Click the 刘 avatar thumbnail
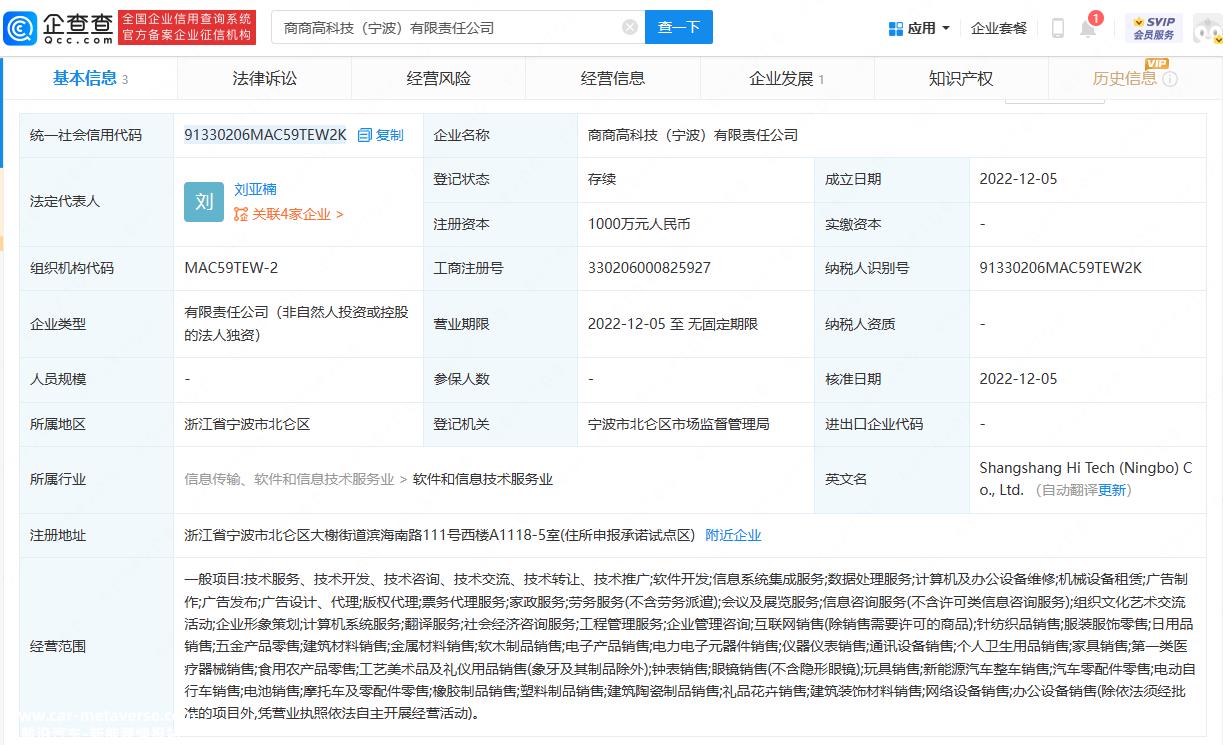The image size is (1223, 745). tap(204, 201)
